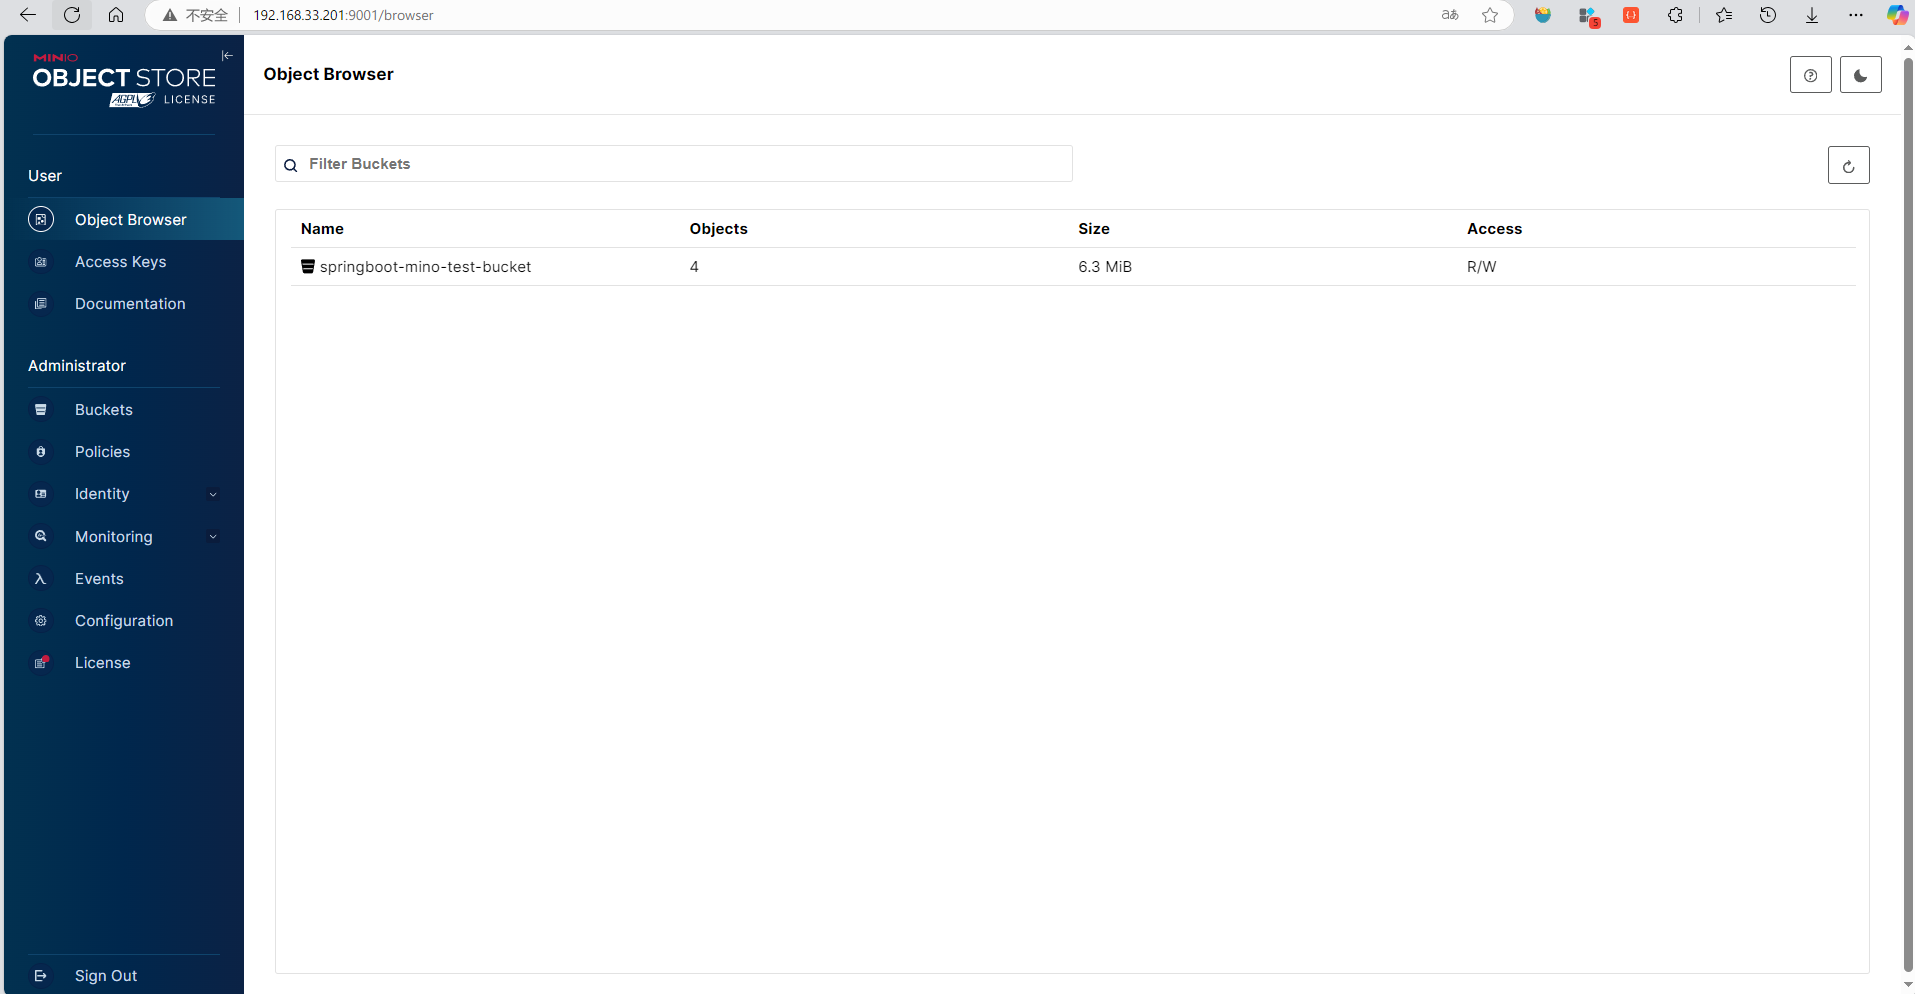Open the Copilot icon in browser toolbar
1915x994 pixels.
pyautogui.click(x=1897, y=15)
